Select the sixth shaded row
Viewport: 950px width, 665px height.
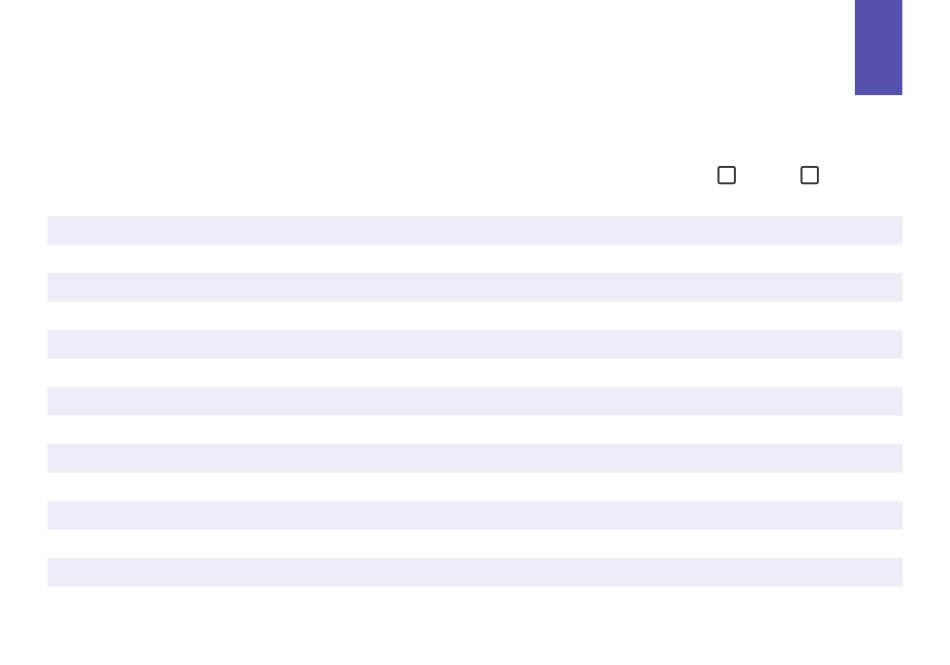coord(474,515)
